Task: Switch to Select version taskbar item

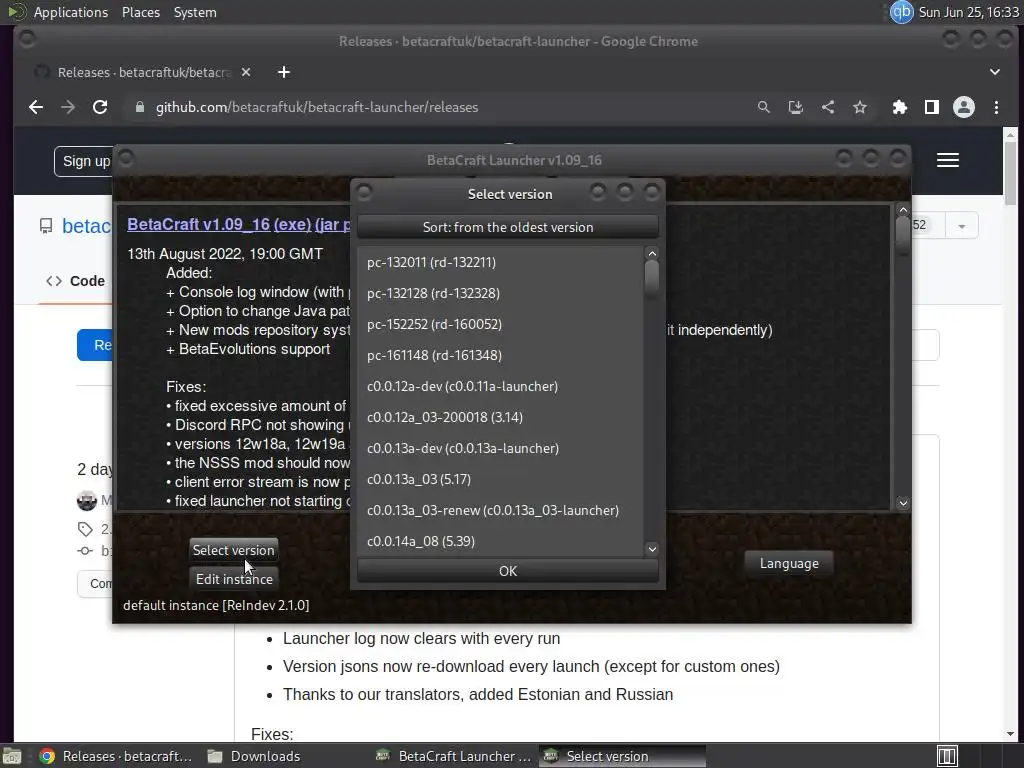Action: [x=622, y=756]
